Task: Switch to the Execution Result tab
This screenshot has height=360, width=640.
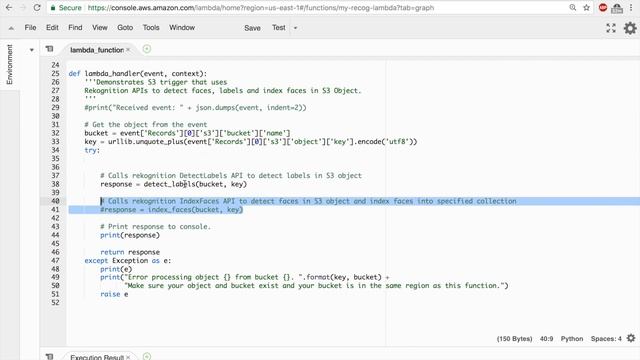Action: (x=97, y=357)
